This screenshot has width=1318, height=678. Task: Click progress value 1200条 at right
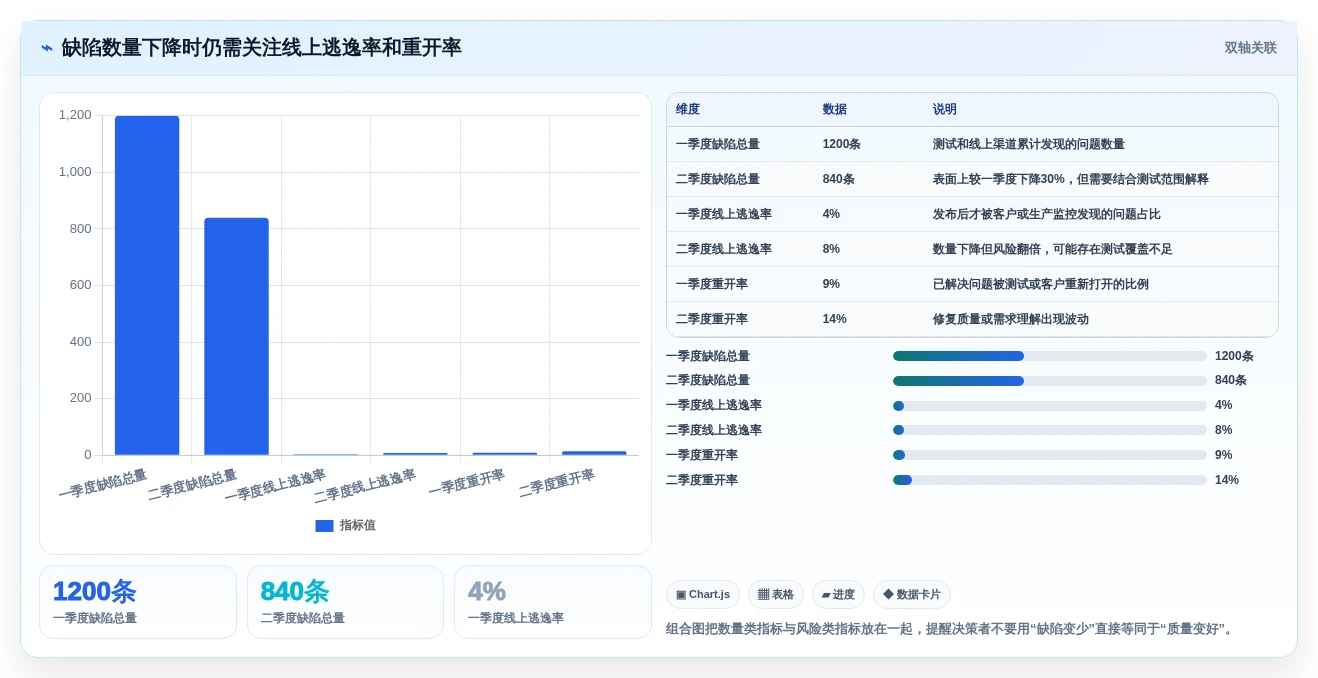[x=1234, y=356]
